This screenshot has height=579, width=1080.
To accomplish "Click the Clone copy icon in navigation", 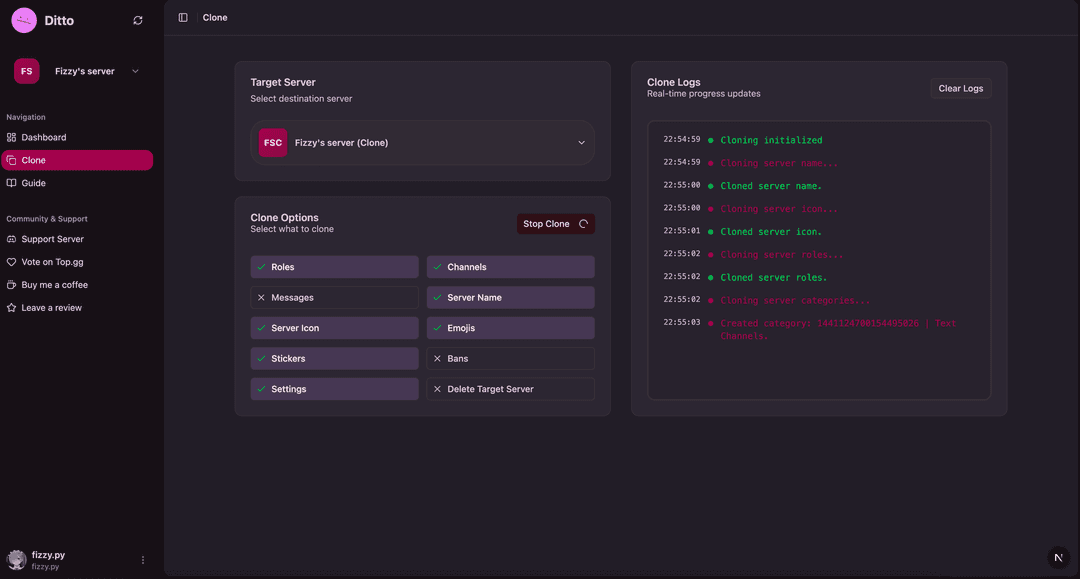I will [x=11, y=160].
